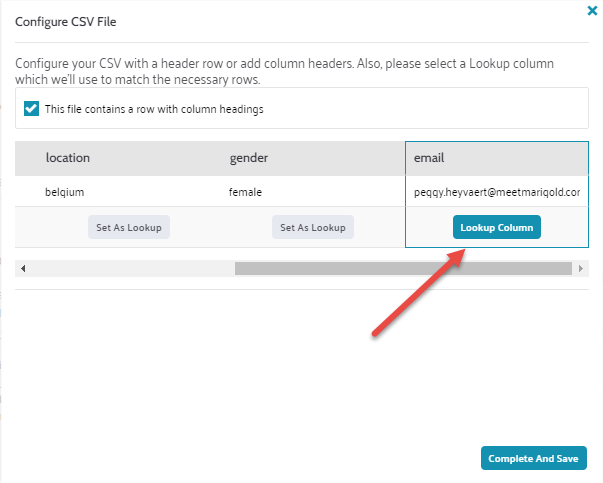
Task: Select the location column header
Action: 68,158
